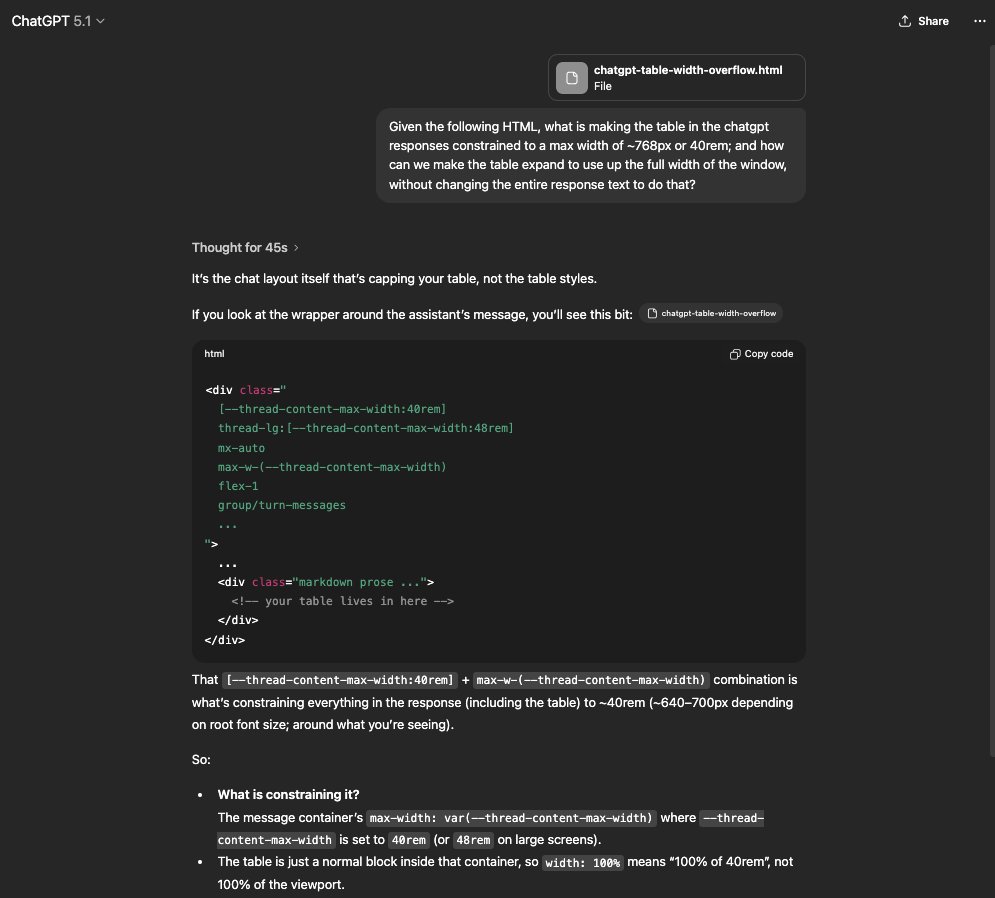Screen dimensions: 995x898
Task: Click the inline code 'width: 100%'
Action: point(583,862)
